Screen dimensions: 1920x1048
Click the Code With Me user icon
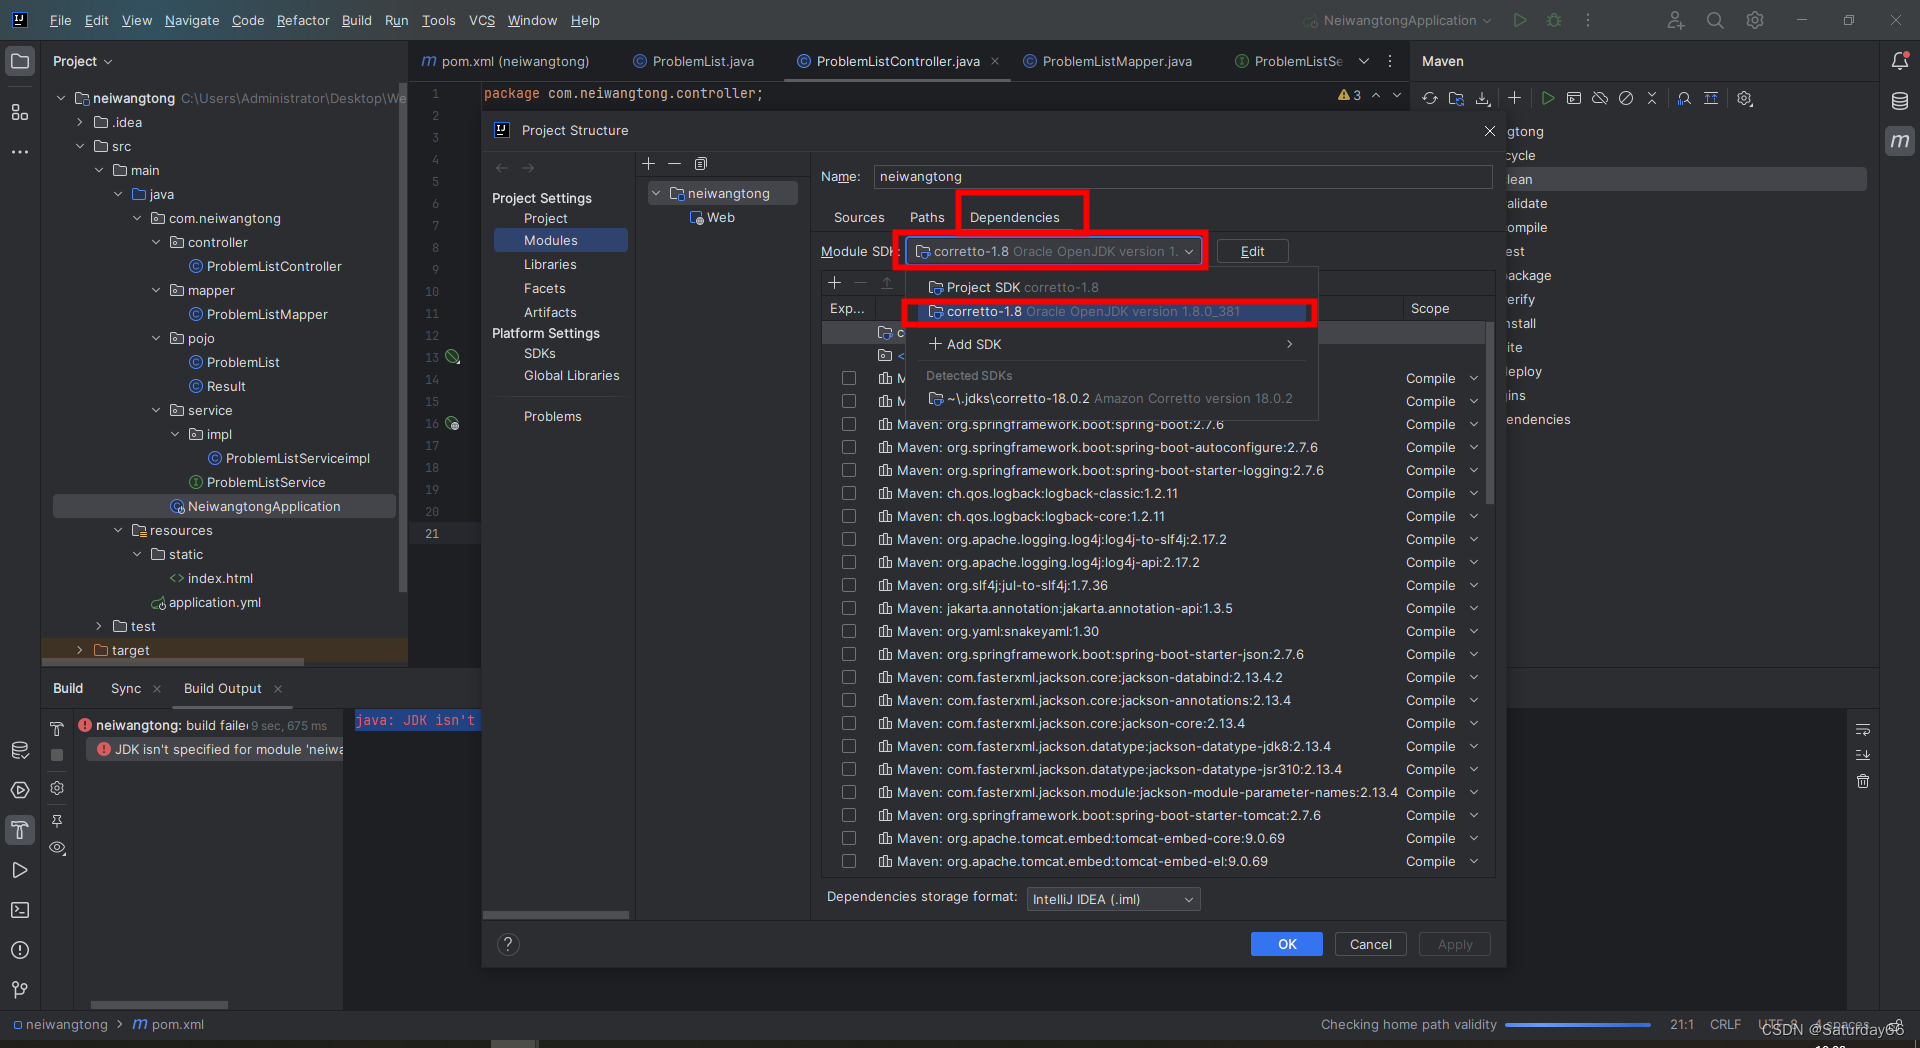[1676, 20]
